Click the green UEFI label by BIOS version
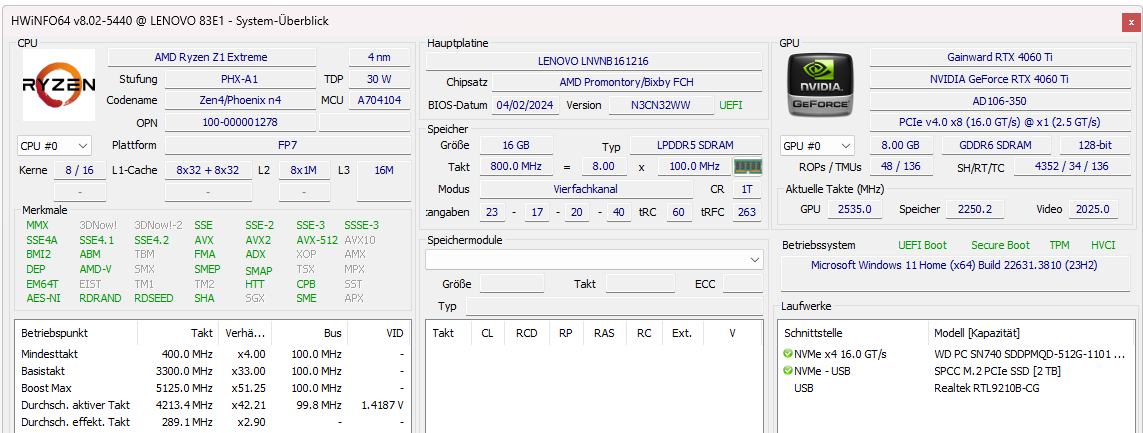The width and height of the screenshot is (1143, 433). (731, 105)
